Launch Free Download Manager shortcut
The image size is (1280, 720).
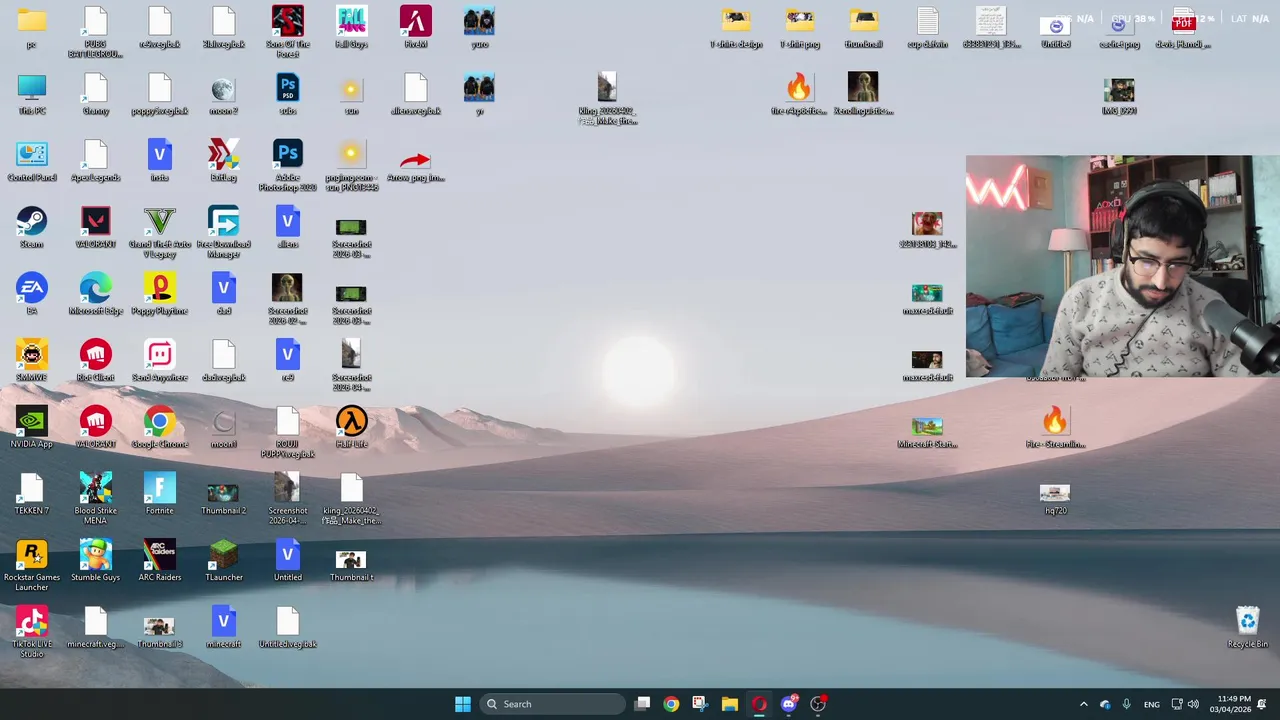tap(224, 232)
